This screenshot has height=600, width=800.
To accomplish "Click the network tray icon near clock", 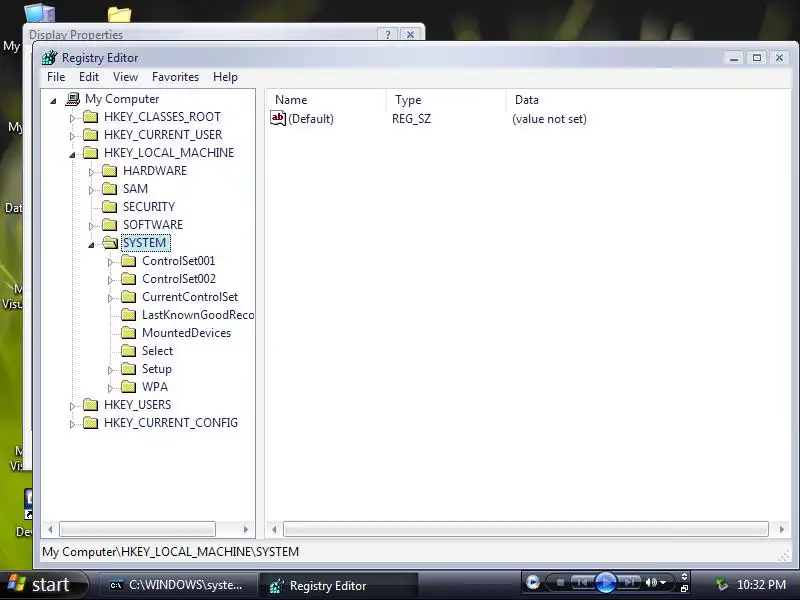I will click(x=721, y=584).
